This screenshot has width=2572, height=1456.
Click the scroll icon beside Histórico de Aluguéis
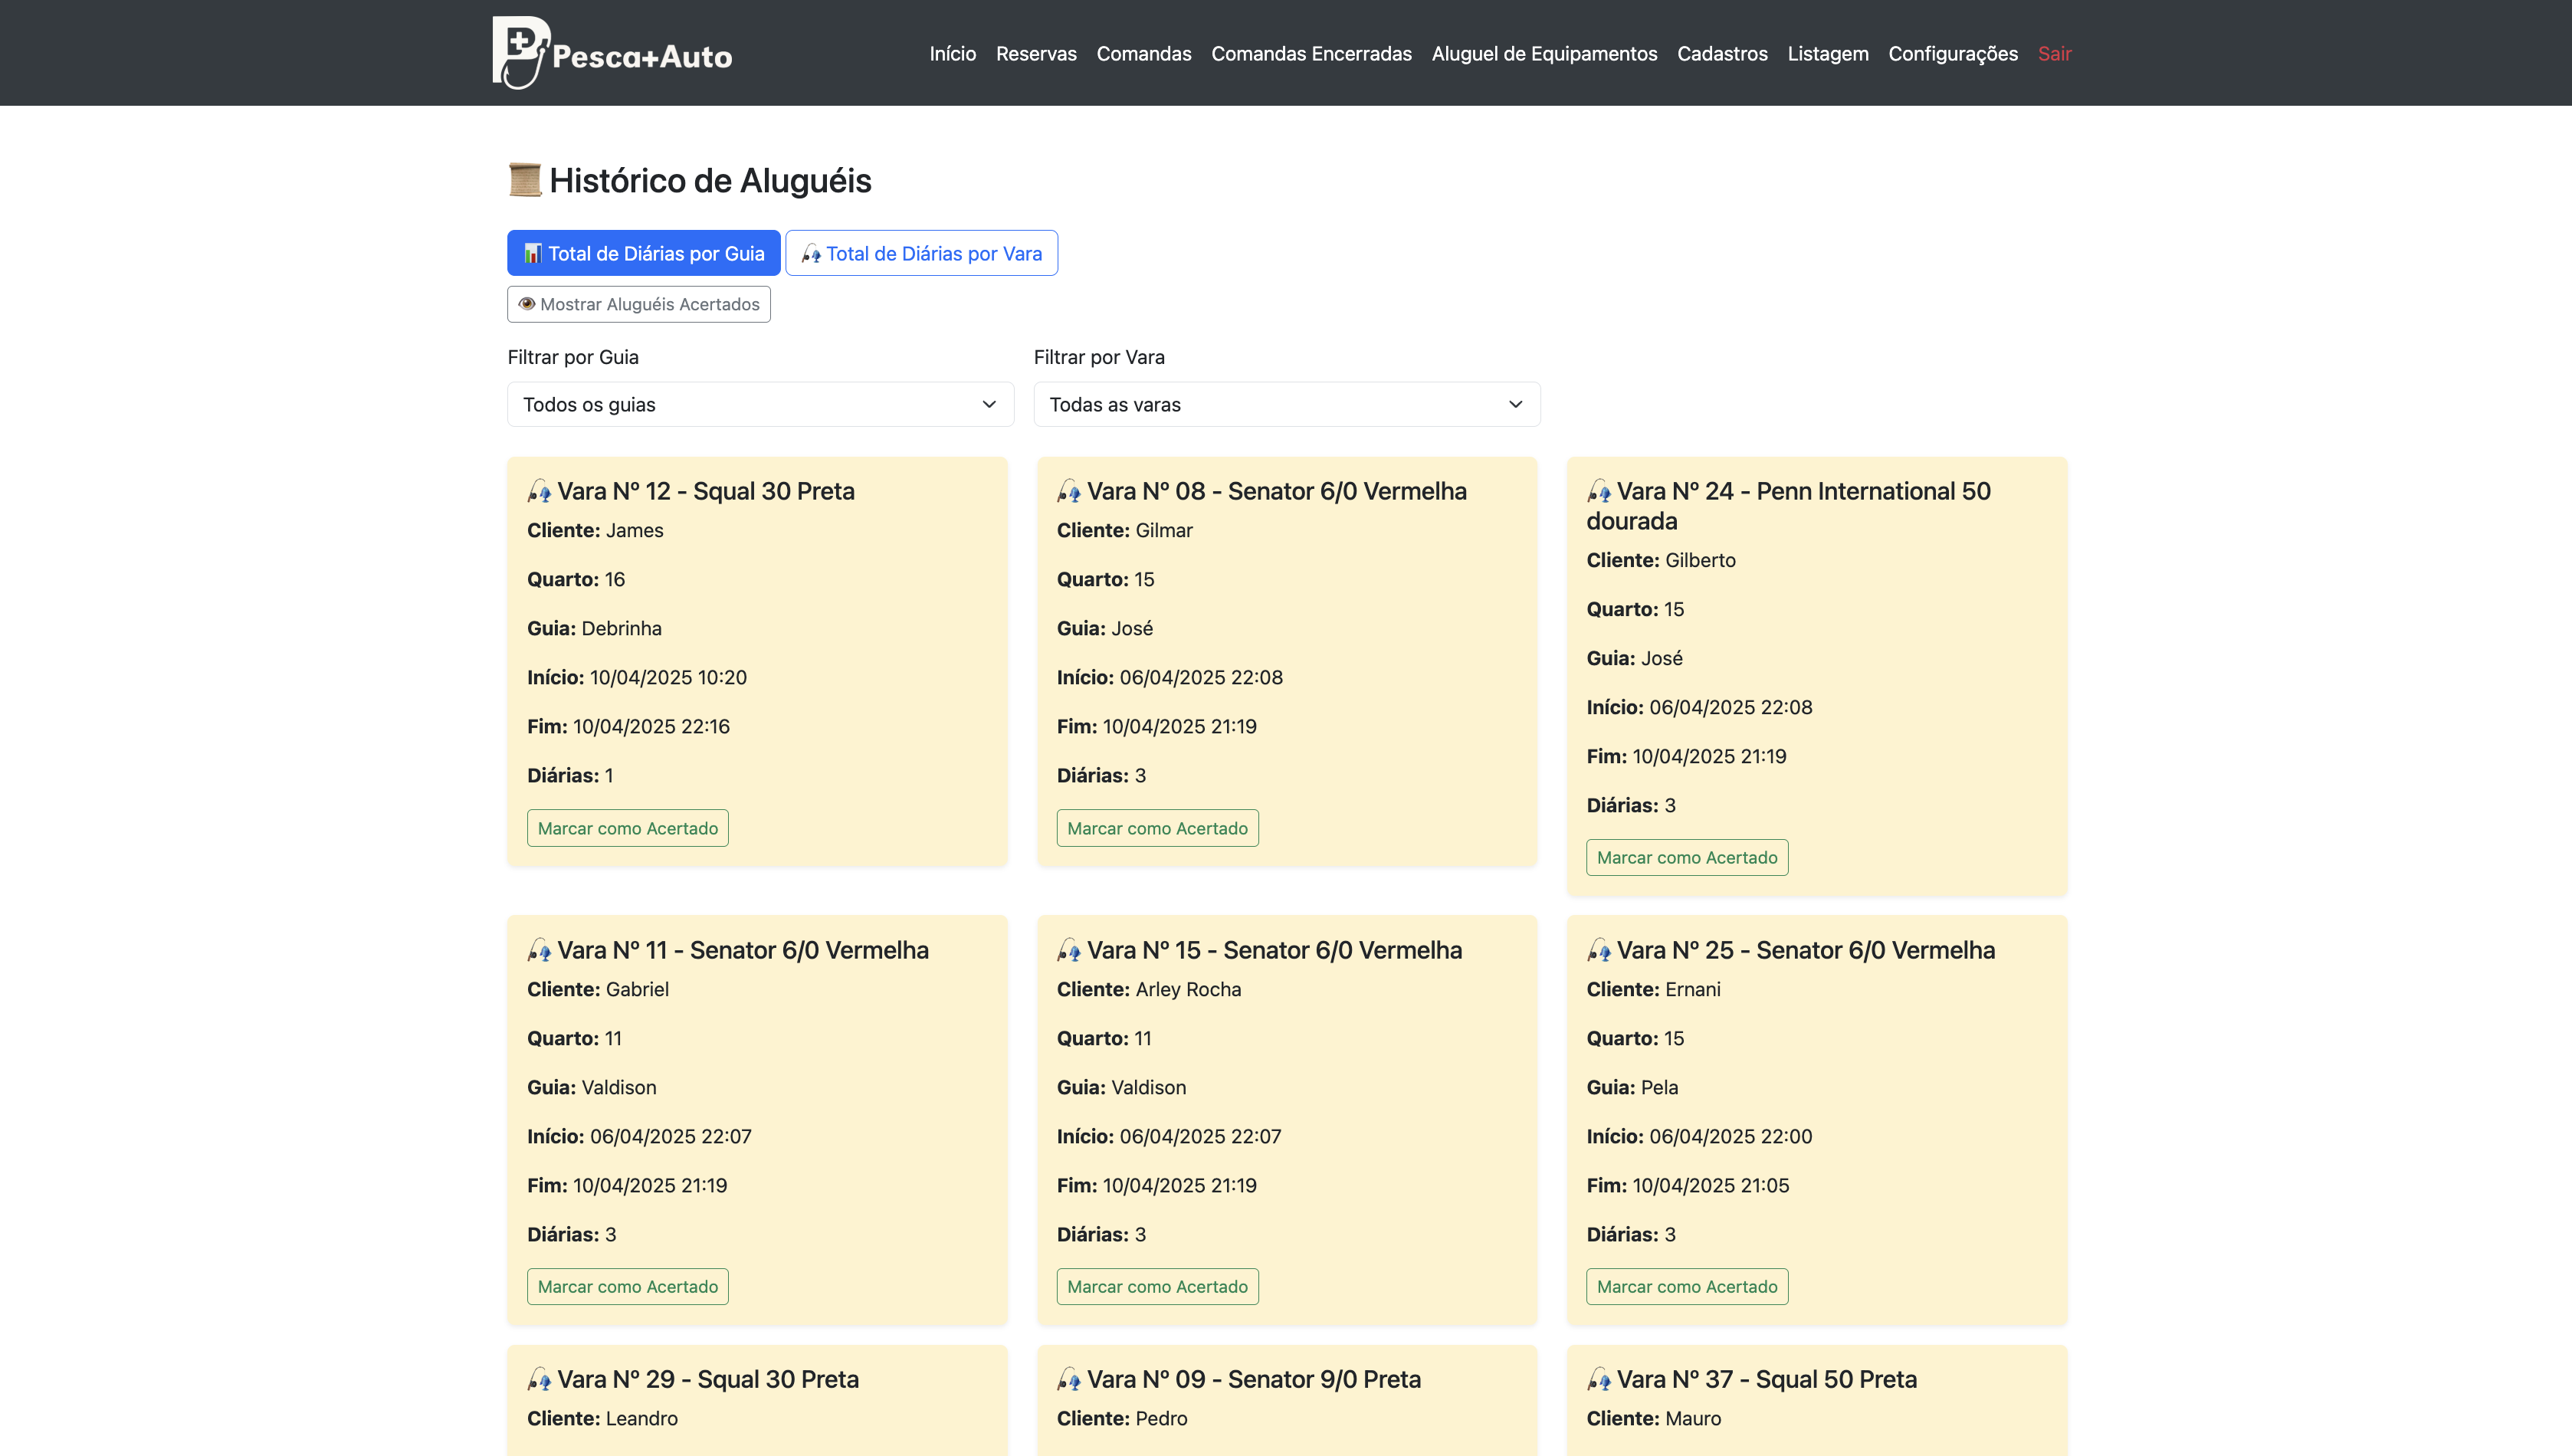[524, 180]
